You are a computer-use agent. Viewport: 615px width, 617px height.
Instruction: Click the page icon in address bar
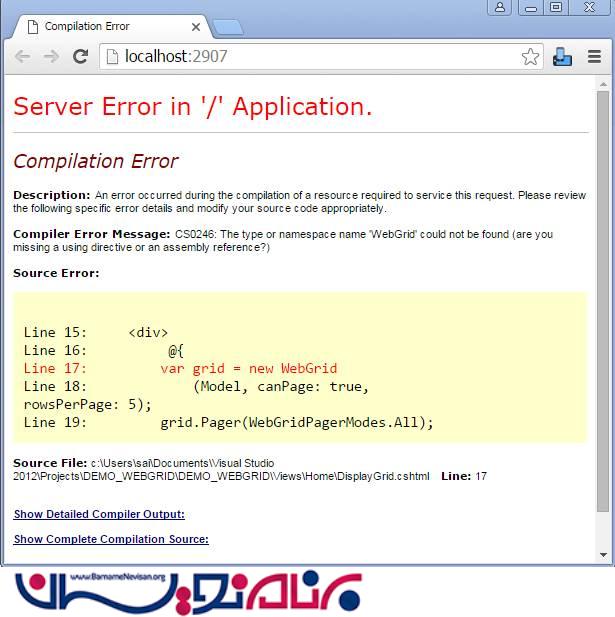coord(112,57)
